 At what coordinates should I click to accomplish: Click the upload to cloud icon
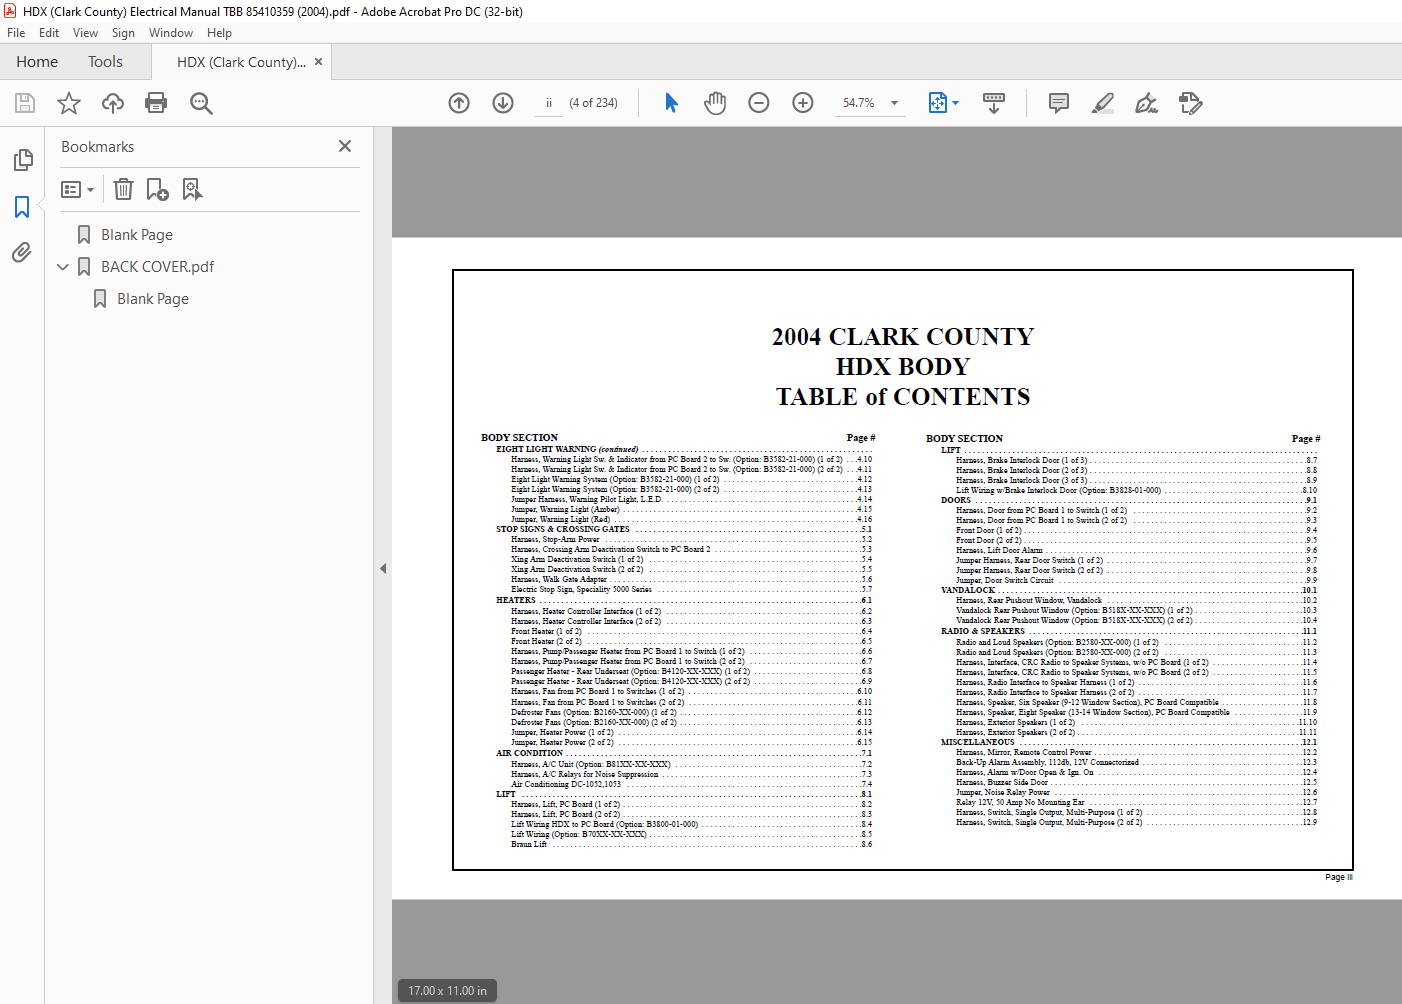click(x=113, y=103)
